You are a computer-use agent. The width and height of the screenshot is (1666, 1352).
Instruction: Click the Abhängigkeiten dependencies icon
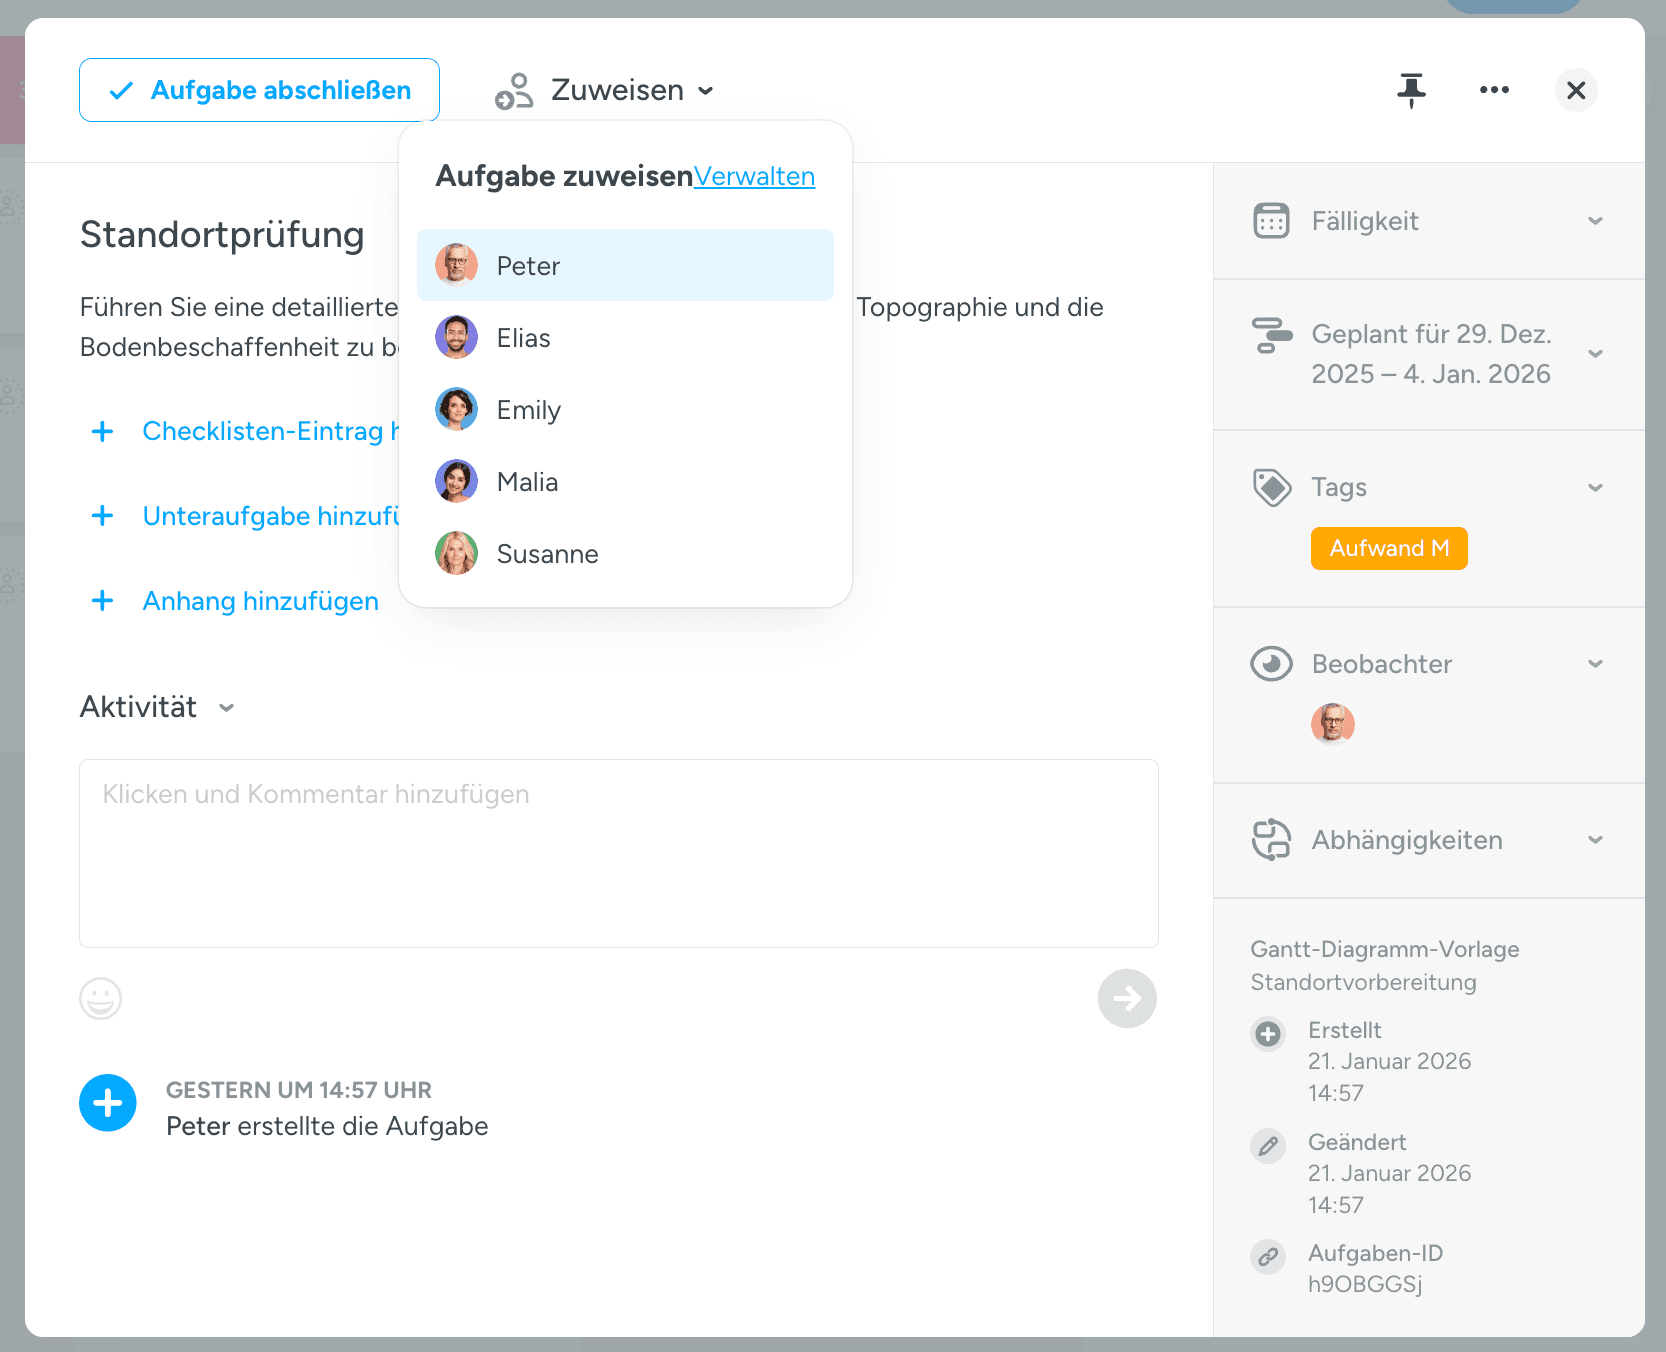(1271, 840)
